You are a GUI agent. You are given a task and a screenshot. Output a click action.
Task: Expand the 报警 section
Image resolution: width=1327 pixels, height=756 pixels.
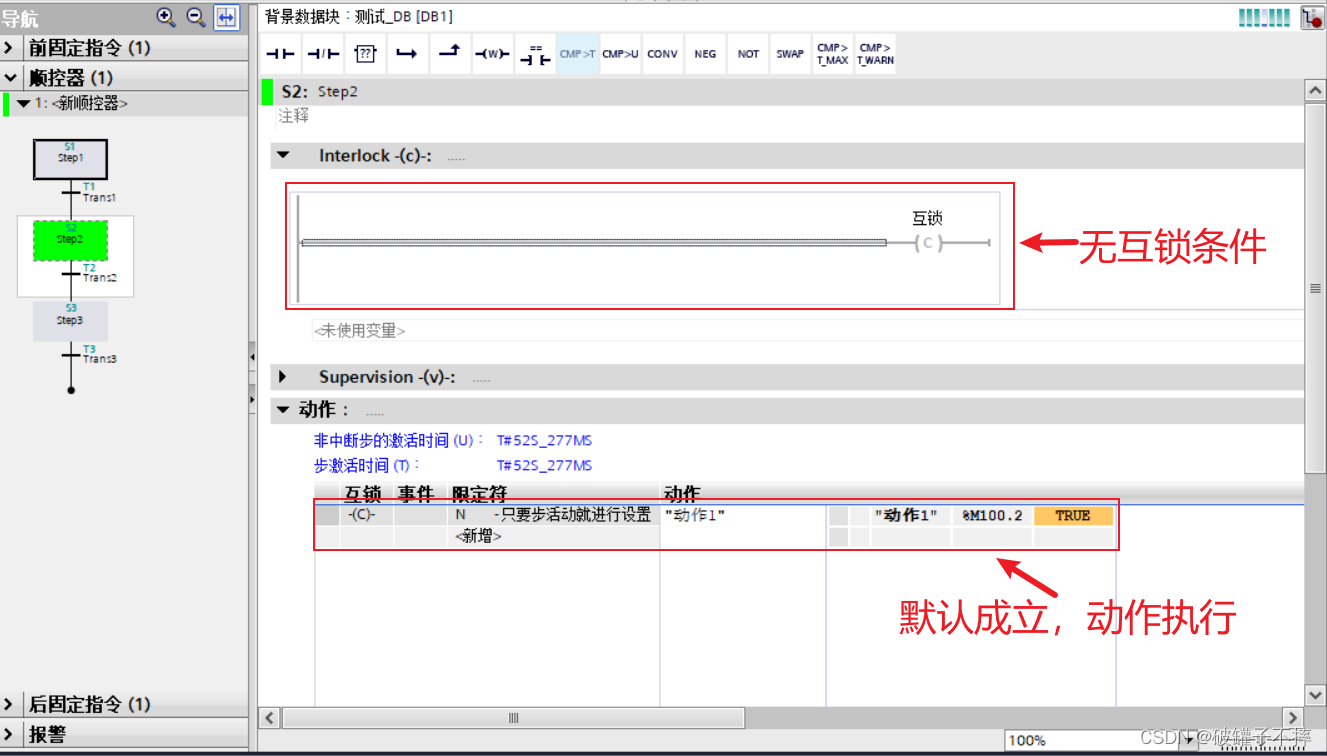(x=9, y=734)
